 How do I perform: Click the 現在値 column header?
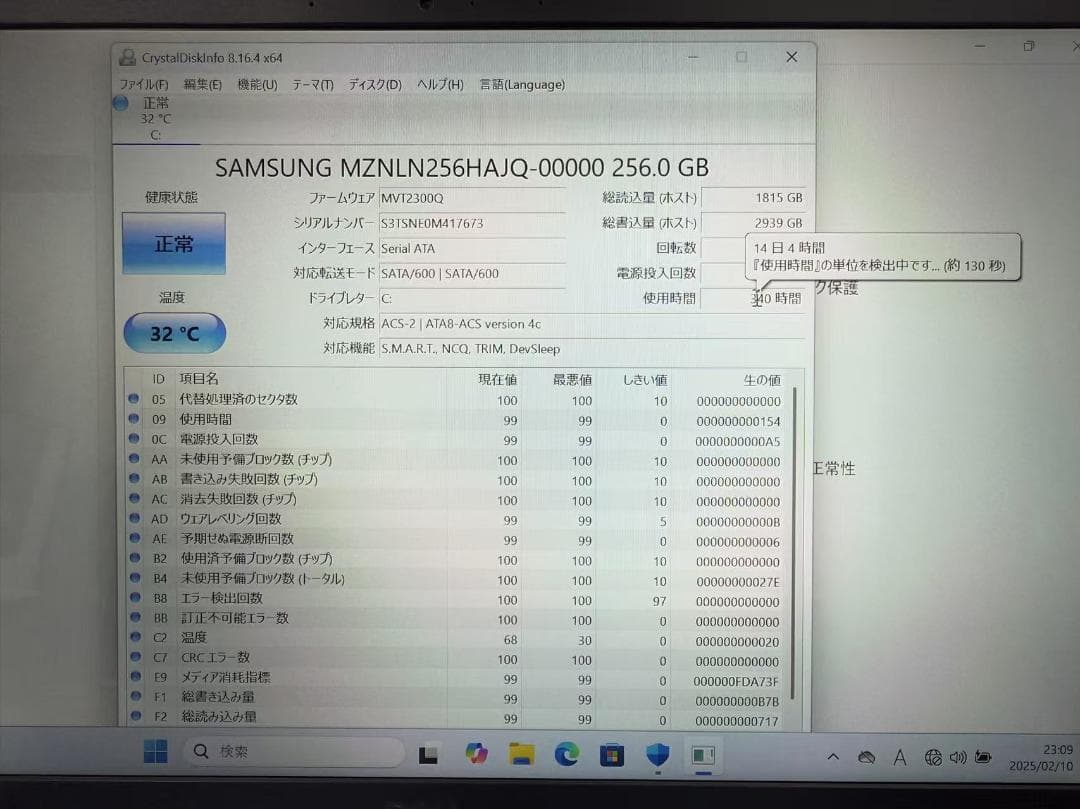click(x=497, y=379)
